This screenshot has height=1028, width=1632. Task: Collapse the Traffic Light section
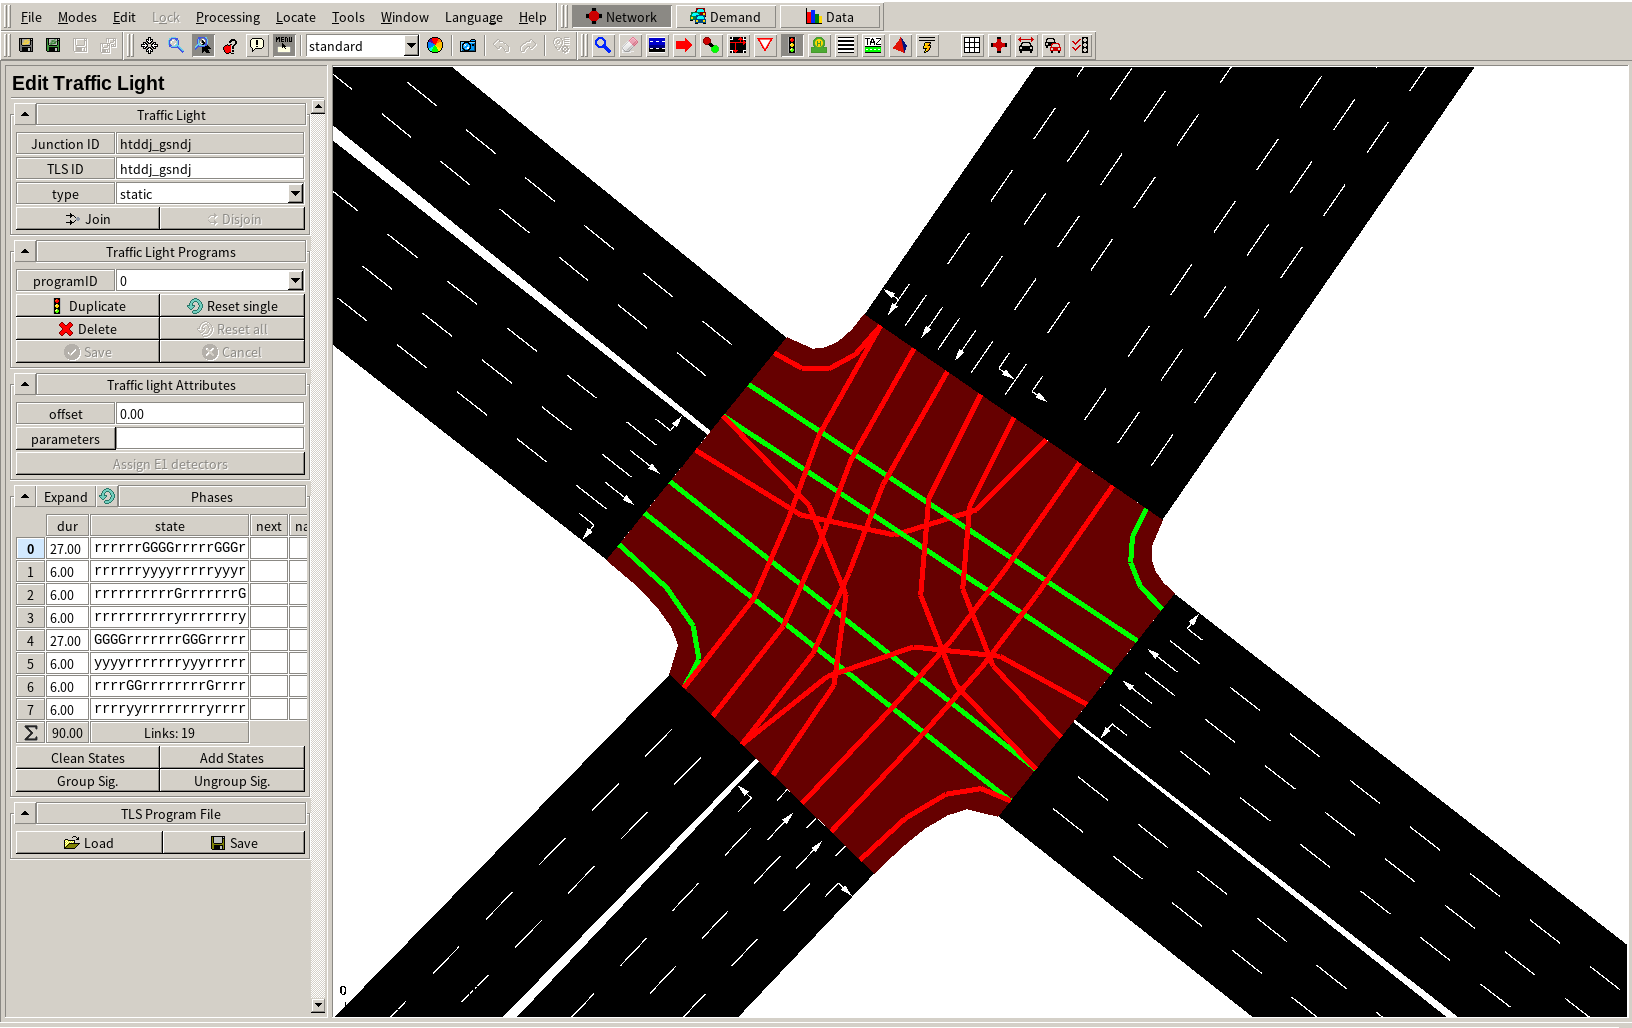(25, 115)
